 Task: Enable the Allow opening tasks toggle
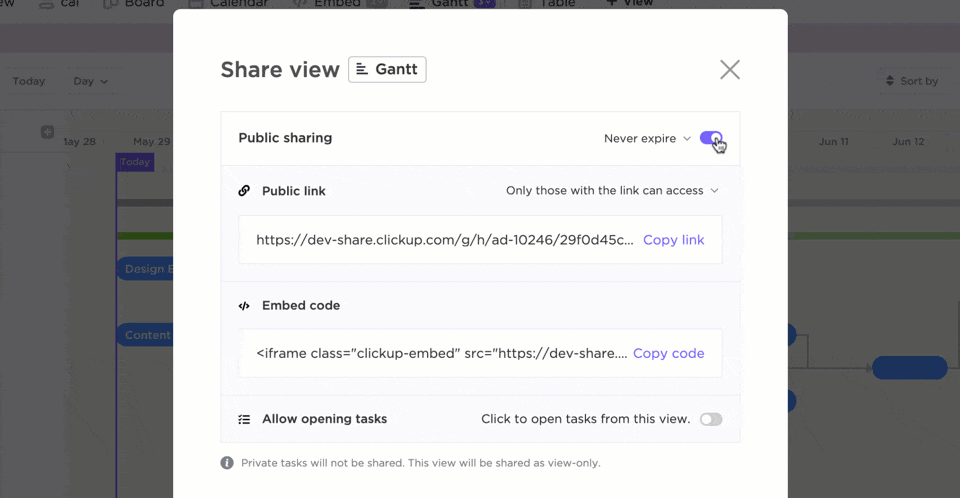(x=711, y=419)
